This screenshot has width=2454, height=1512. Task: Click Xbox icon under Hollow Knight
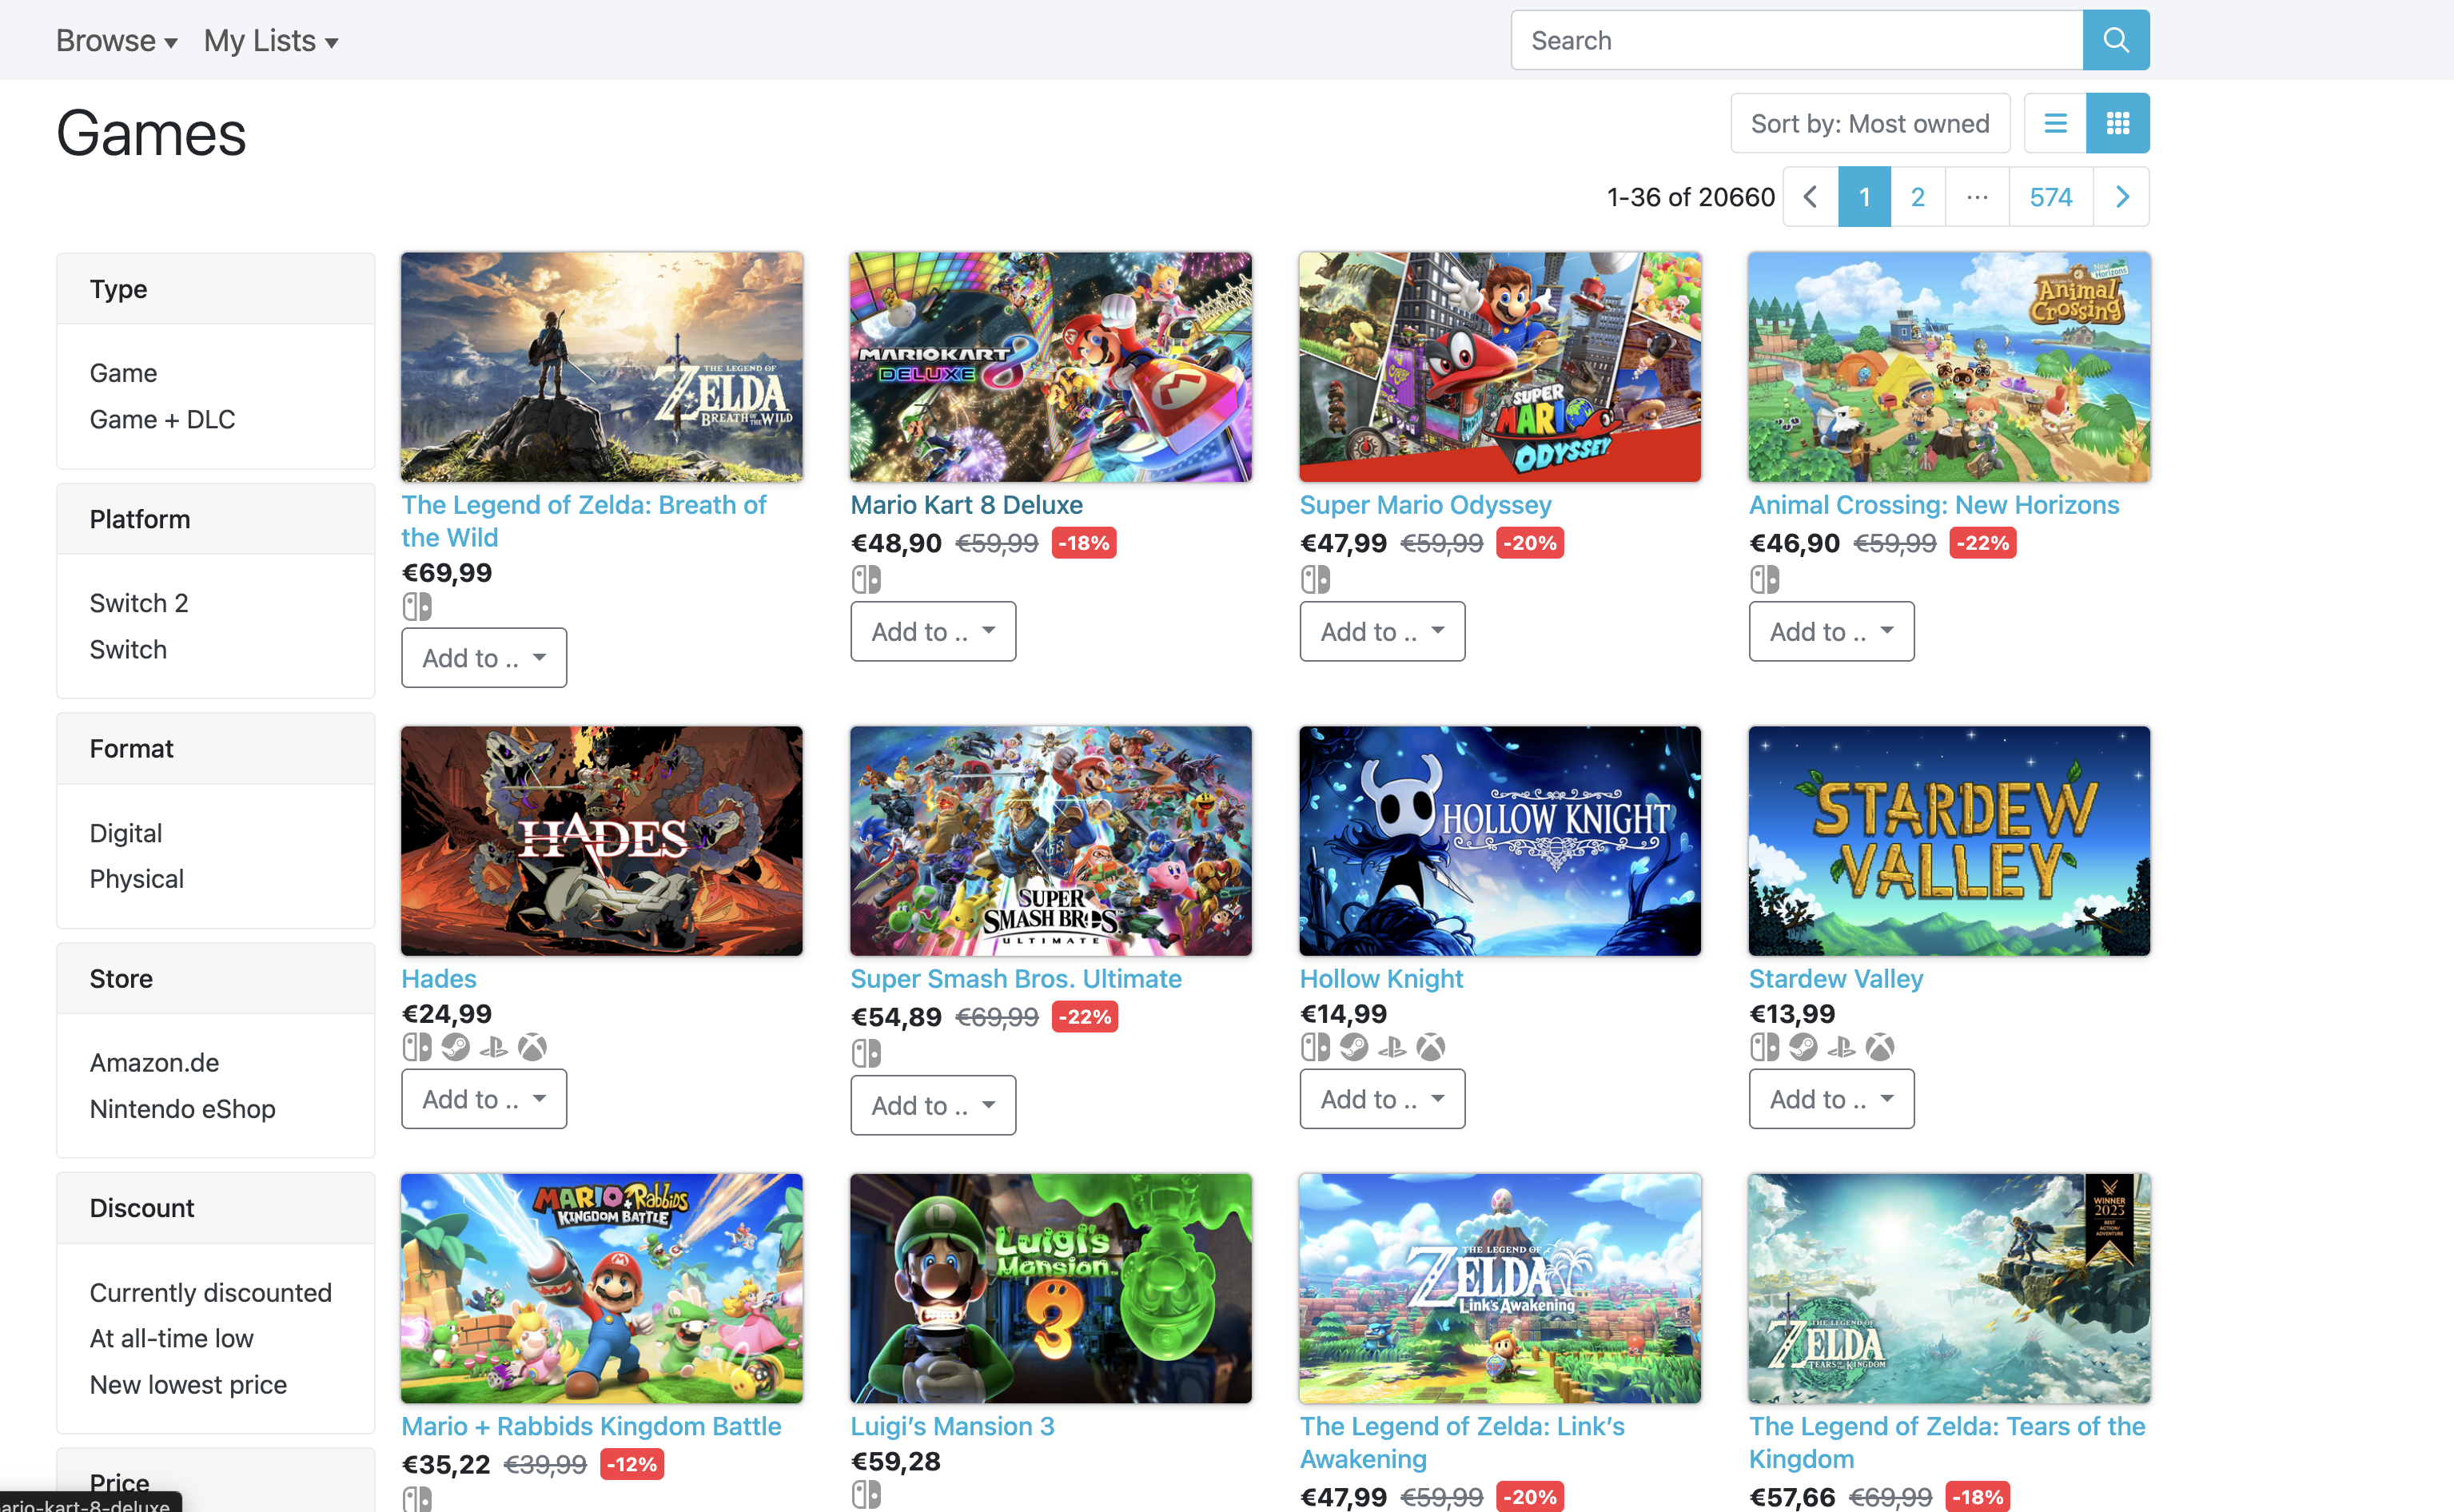tap(1431, 1047)
